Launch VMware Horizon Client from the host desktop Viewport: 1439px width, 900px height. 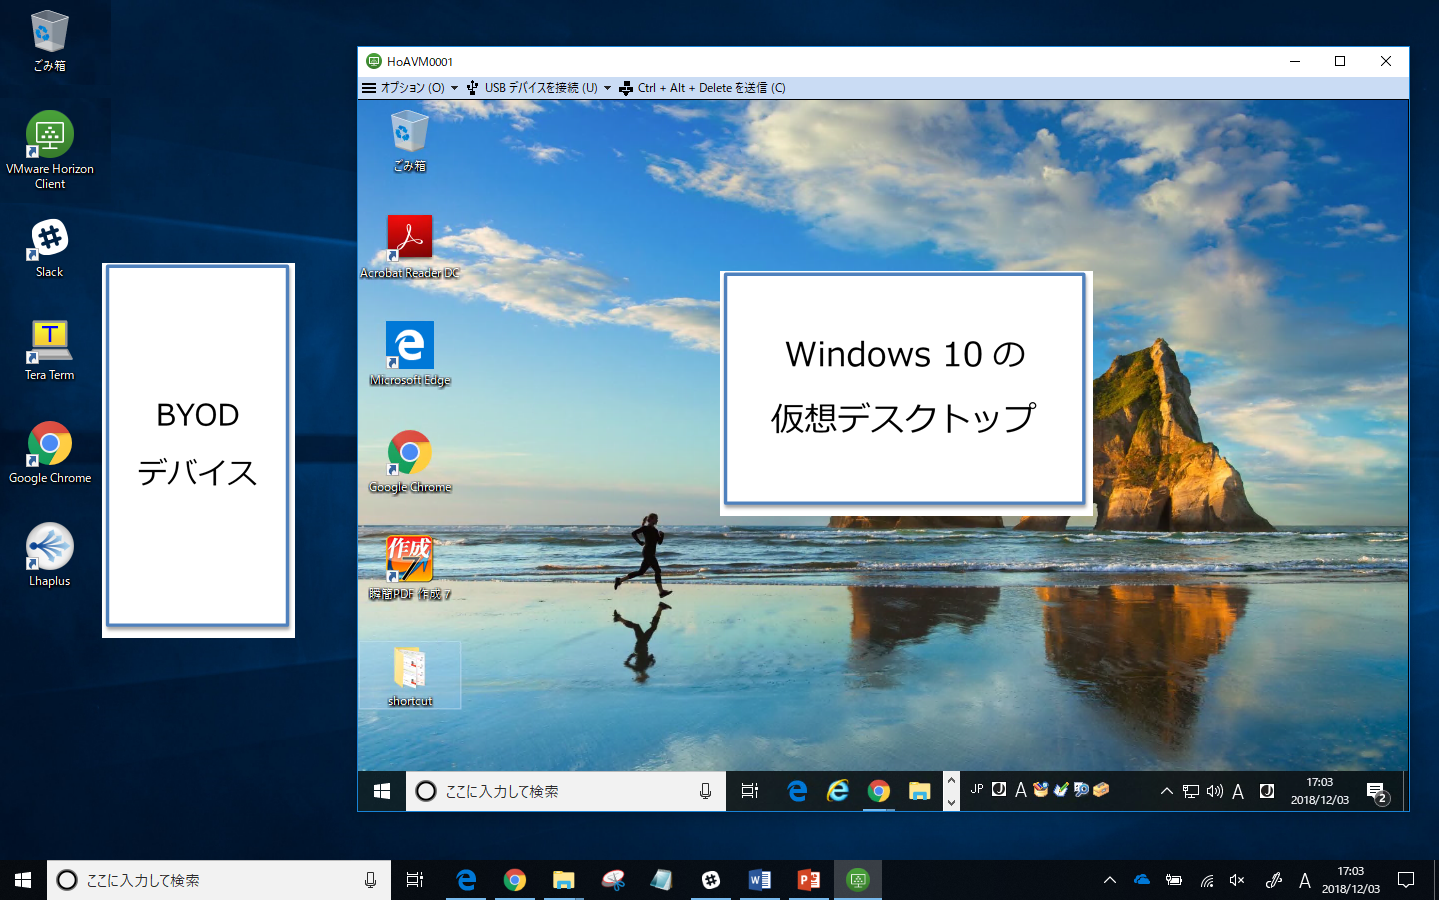(49, 136)
